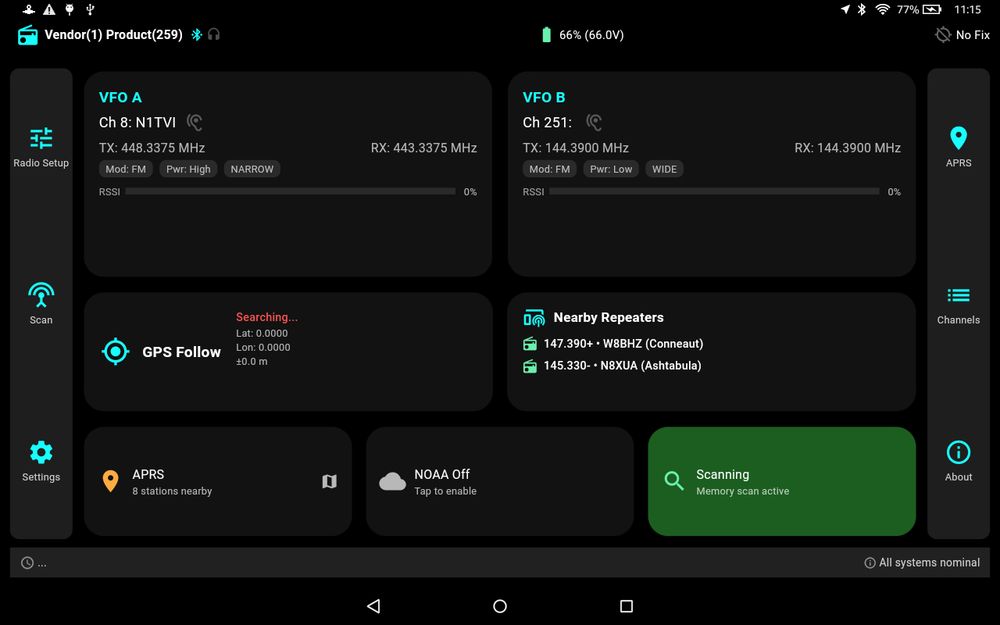Select channel Ch 8: N1TVI
This screenshot has height=625, width=1000.
(137, 122)
